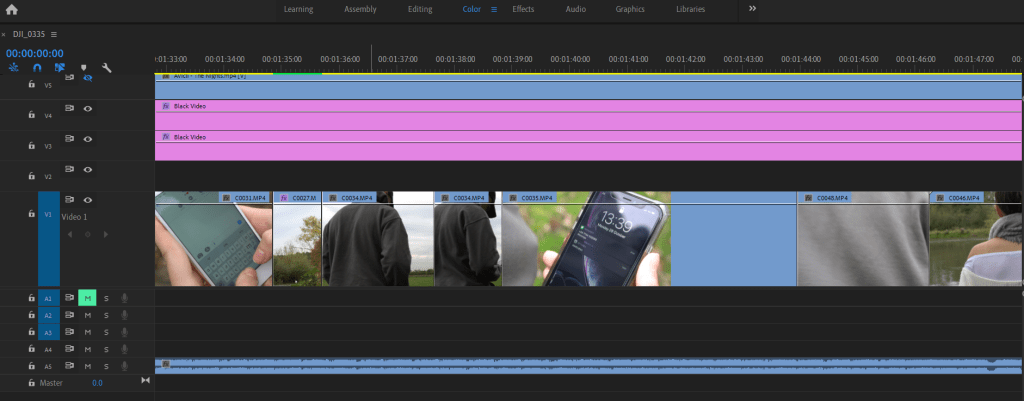Viewport: 1024px width, 401px height.
Task: Enable voice-over record on A1
Action: [x=125, y=298]
